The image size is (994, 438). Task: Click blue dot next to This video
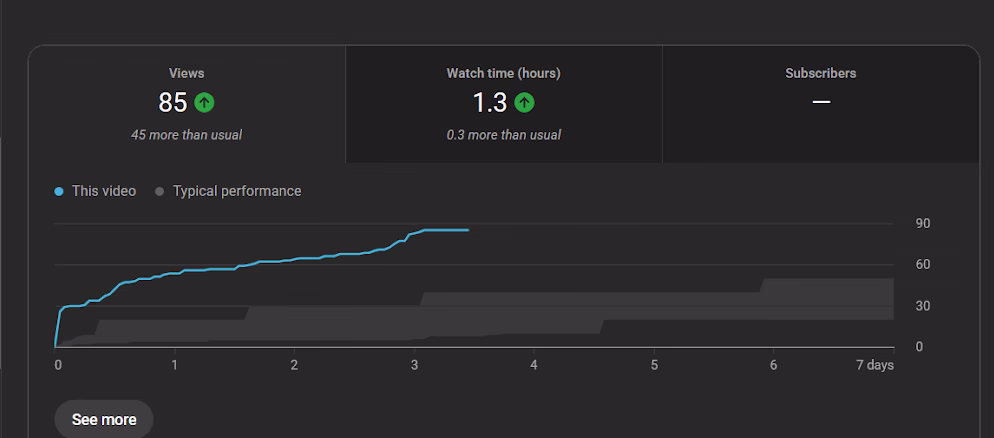tap(59, 191)
